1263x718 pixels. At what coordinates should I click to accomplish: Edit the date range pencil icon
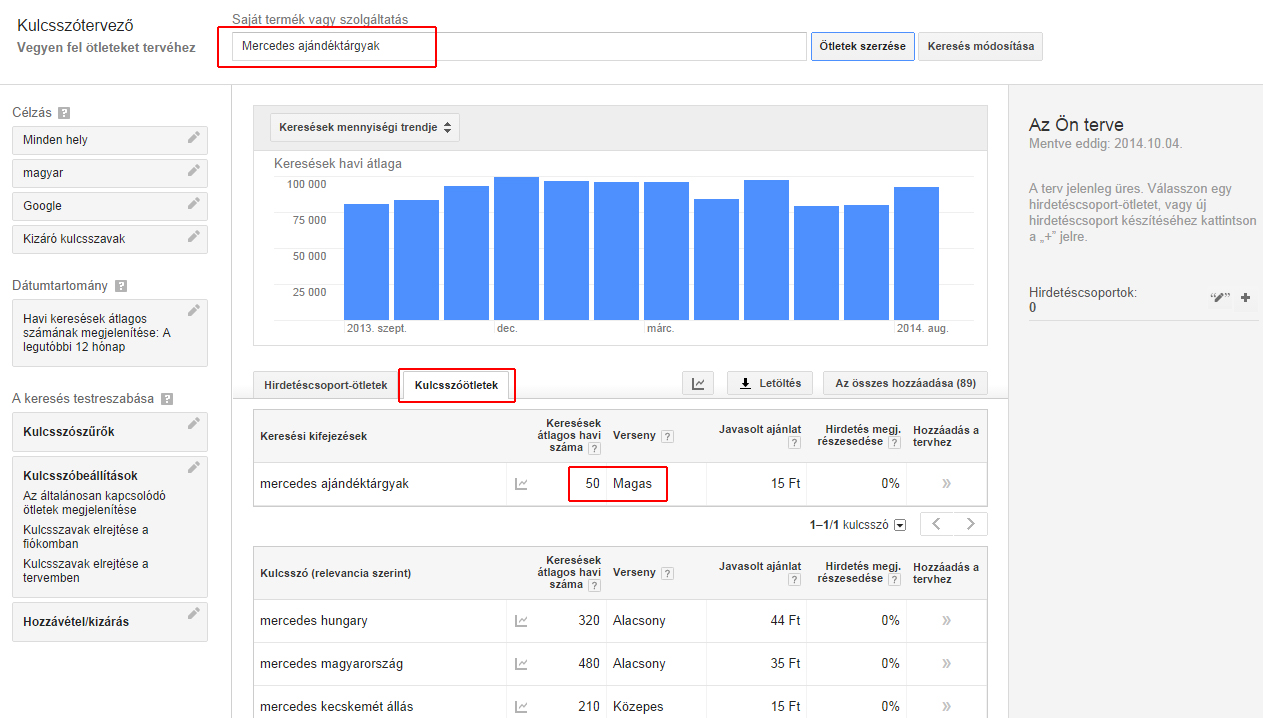click(194, 311)
